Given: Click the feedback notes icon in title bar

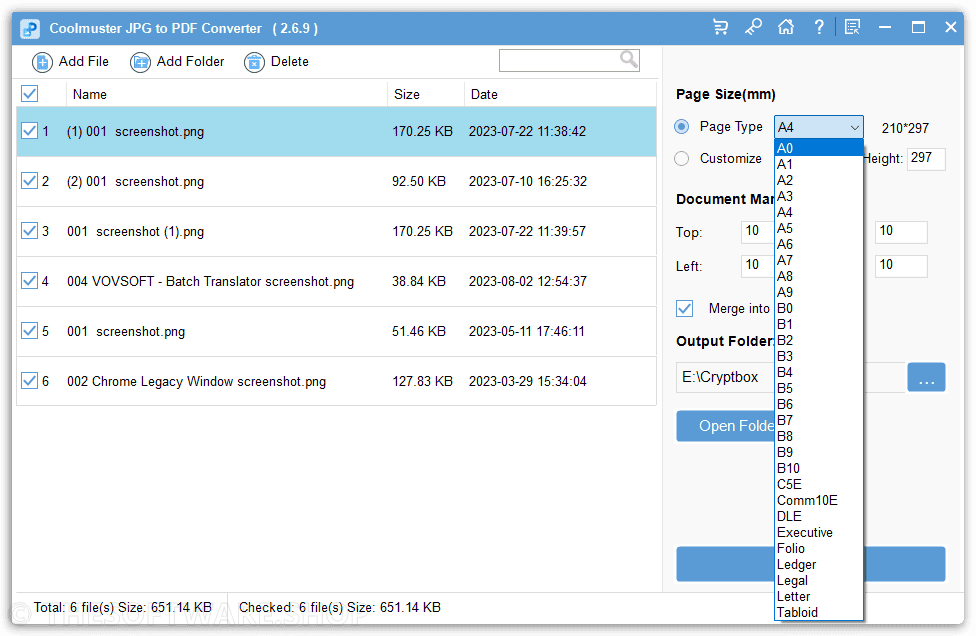Looking at the screenshot, I should coord(852,27).
